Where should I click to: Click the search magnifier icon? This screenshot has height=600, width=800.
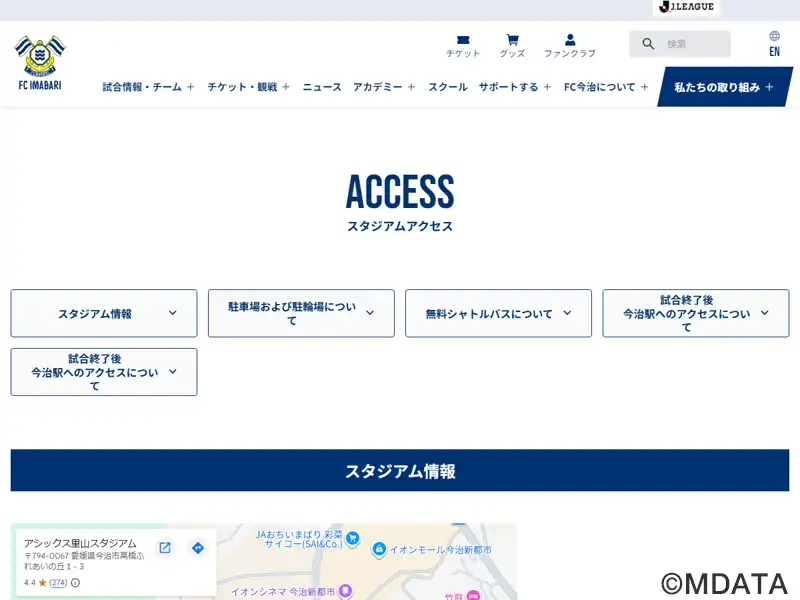pyautogui.click(x=648, y=44)
